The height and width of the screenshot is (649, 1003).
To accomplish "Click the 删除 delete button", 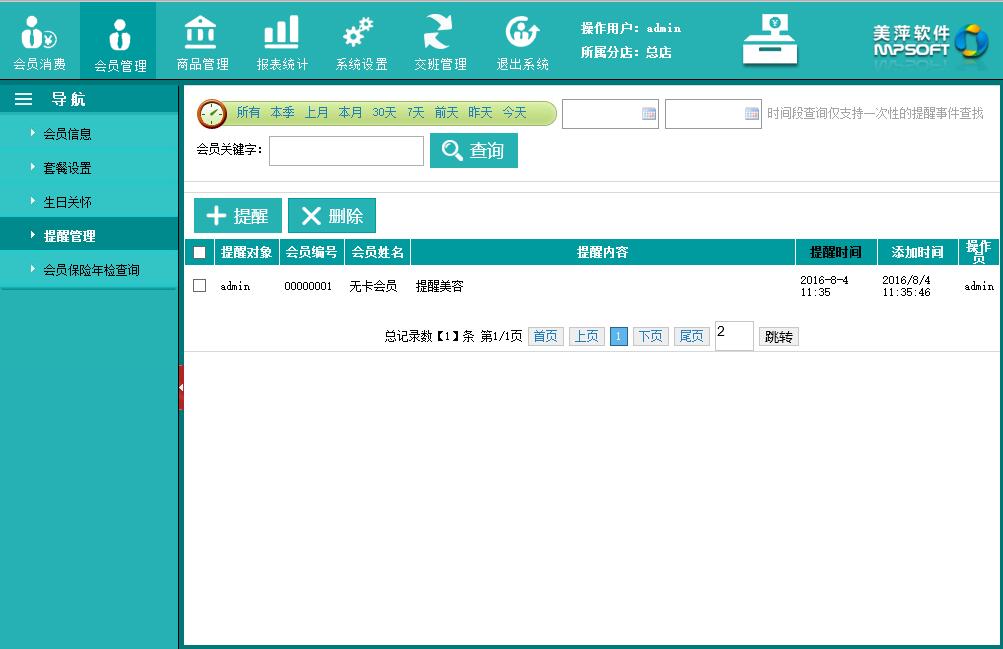I will [332, 216].
